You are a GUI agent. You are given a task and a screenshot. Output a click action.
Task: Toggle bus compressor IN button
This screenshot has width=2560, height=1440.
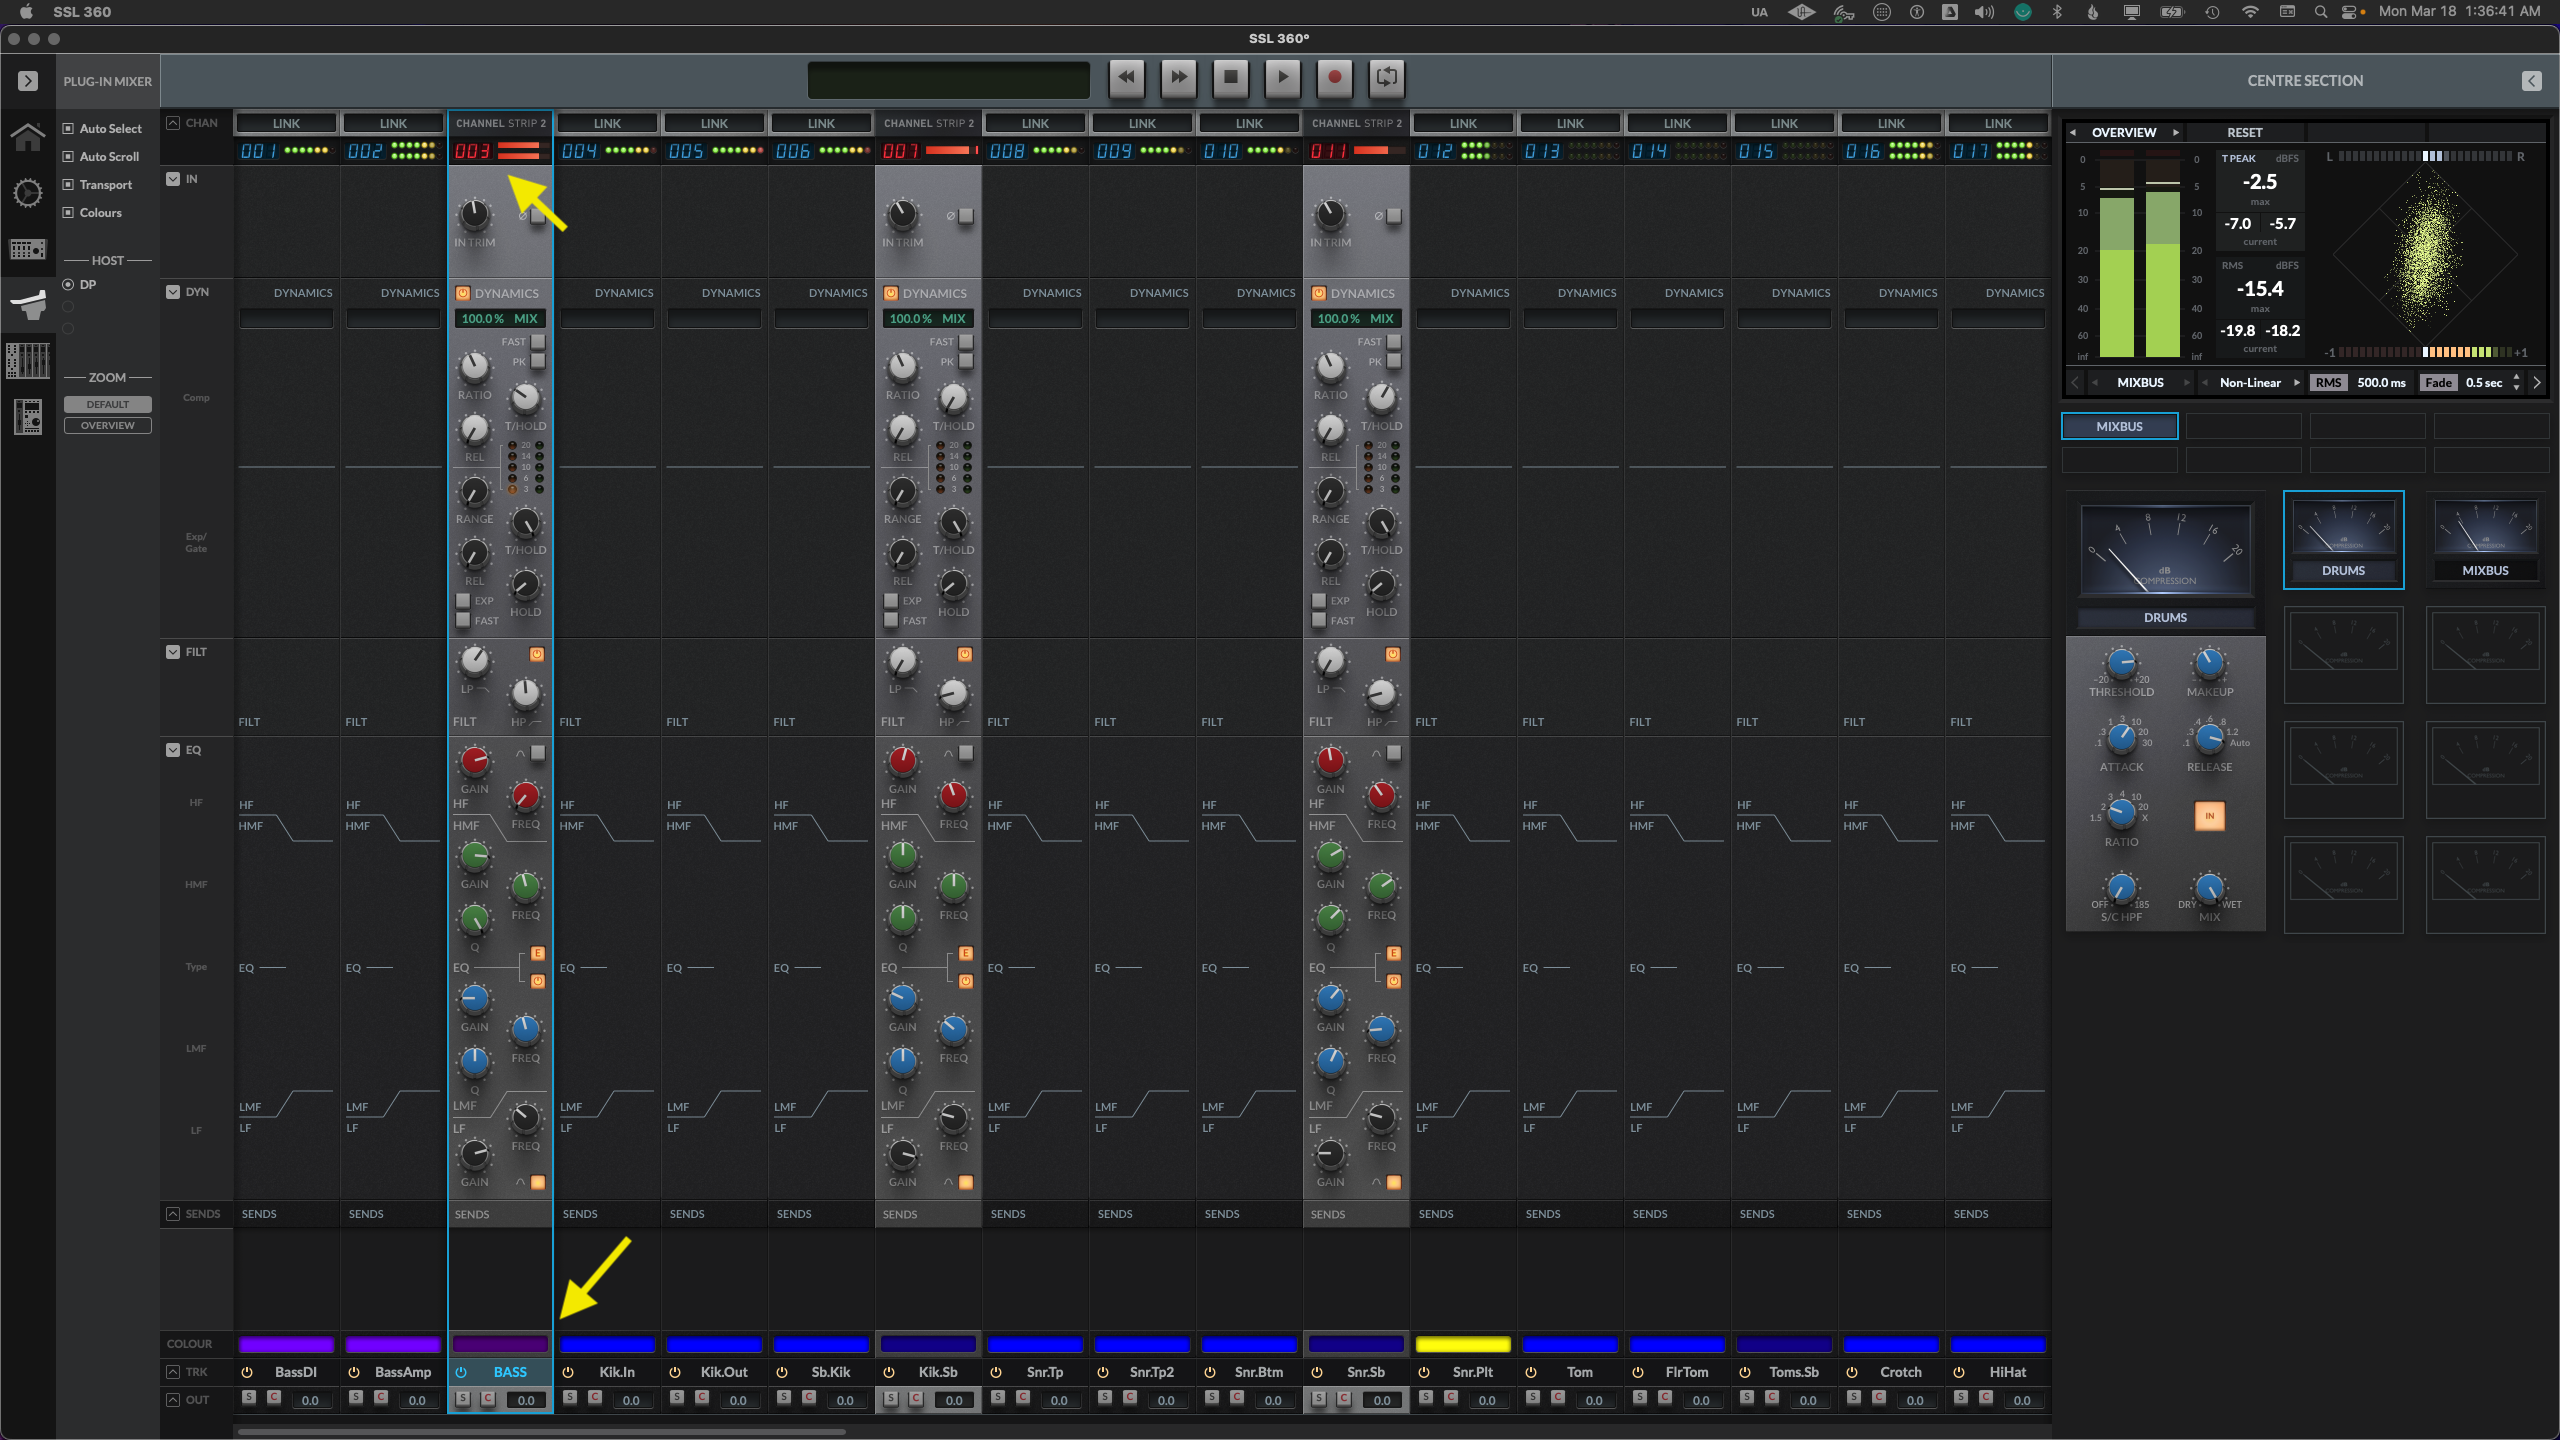pos(2210,816)
